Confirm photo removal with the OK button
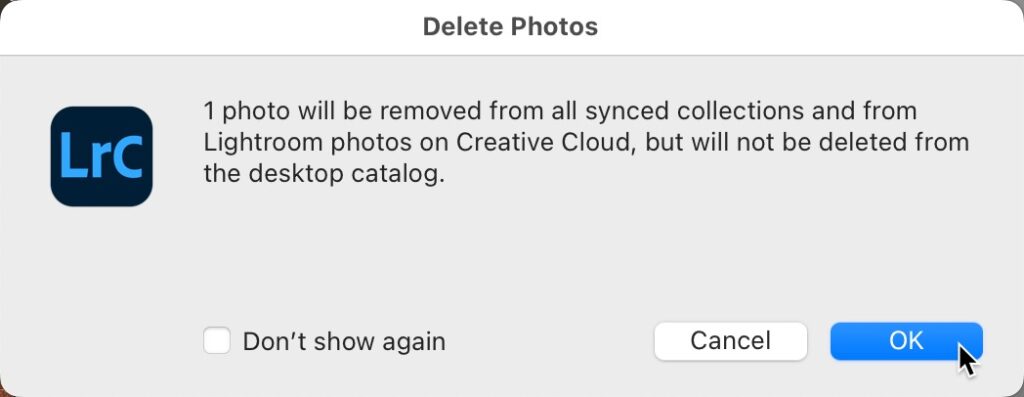 pos(906,341)
